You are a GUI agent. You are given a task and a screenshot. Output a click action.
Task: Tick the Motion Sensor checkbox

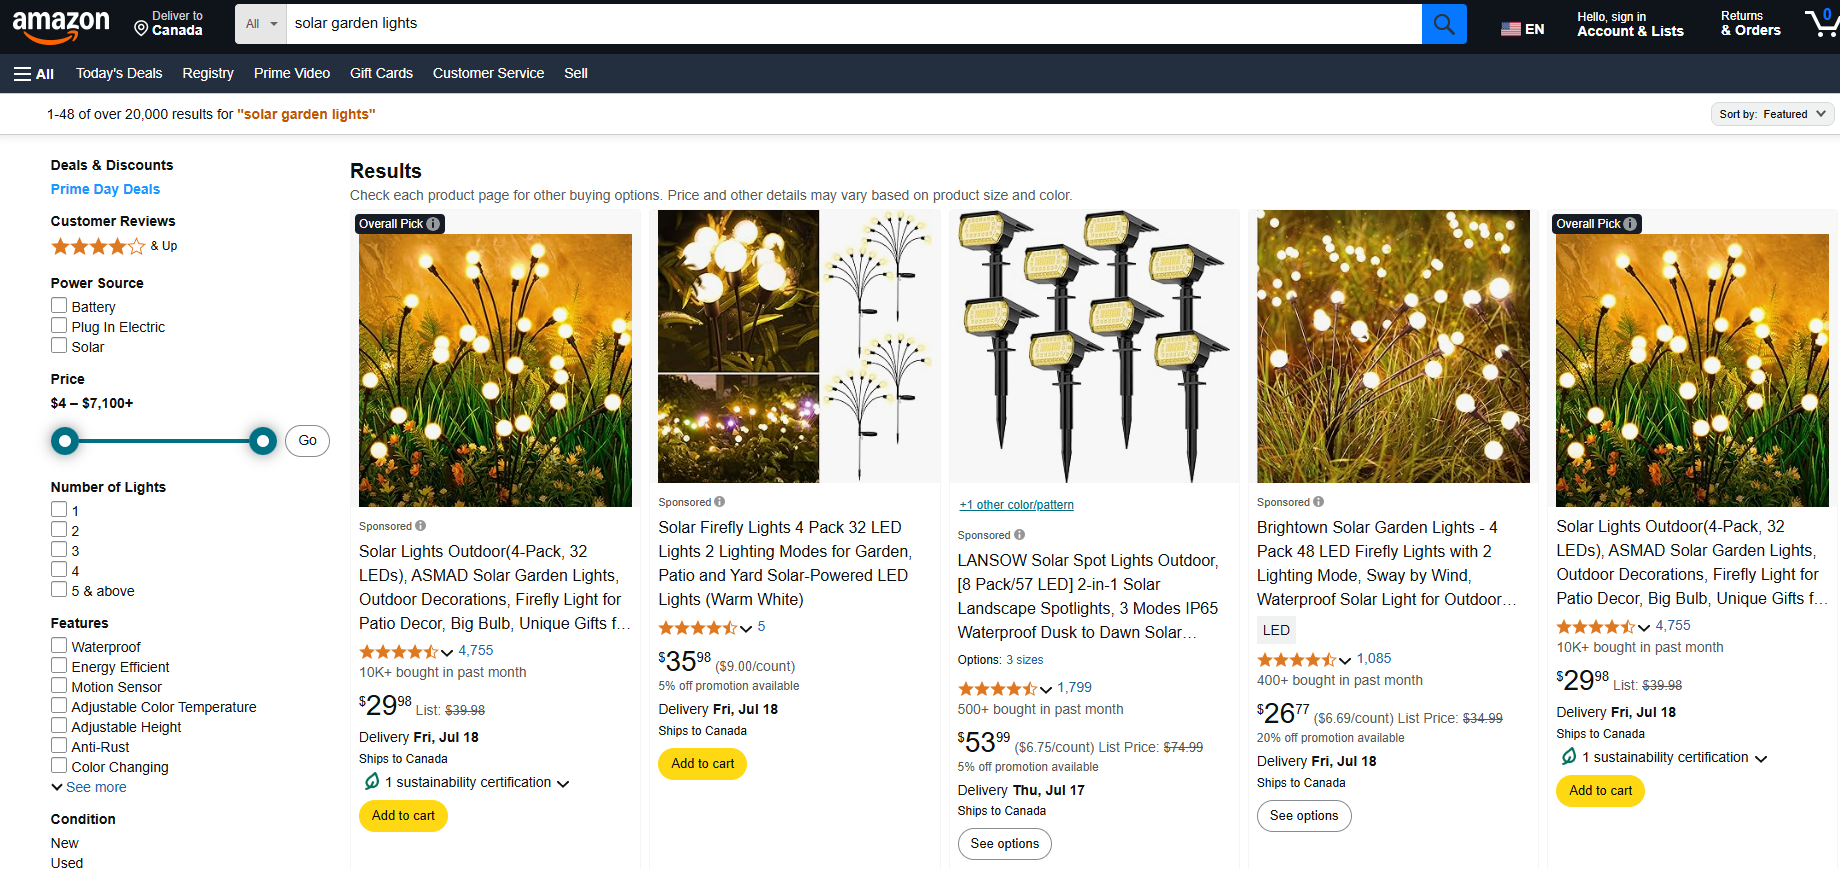click(x=59, y=686)
